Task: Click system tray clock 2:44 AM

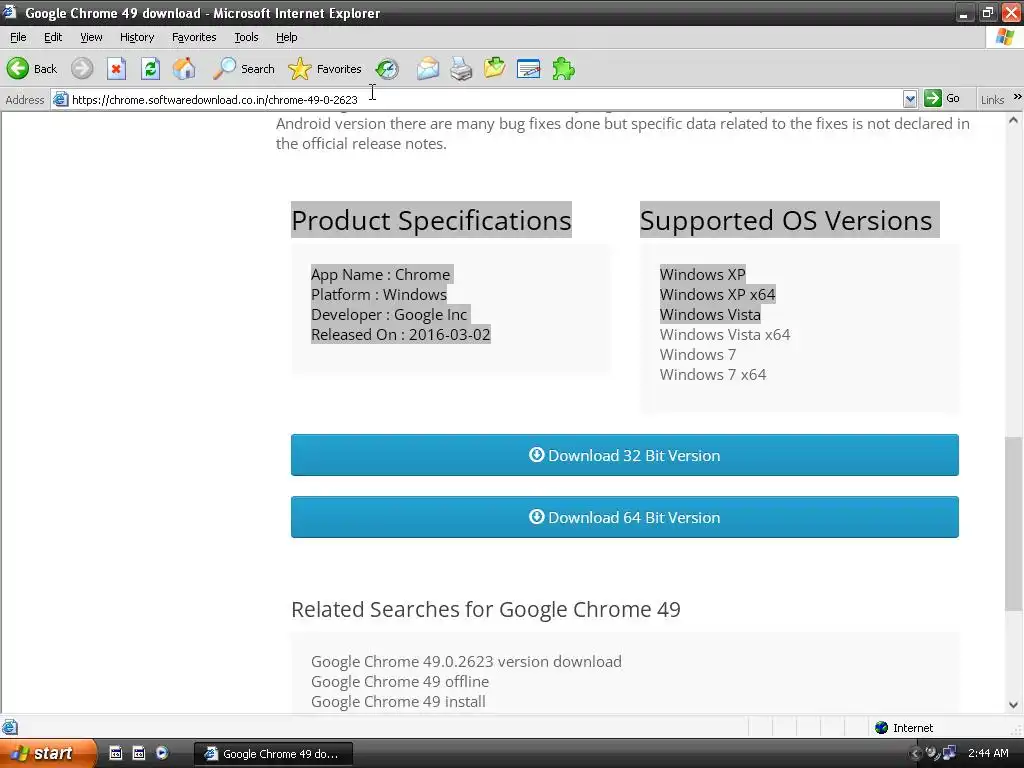Action: (988, 753)
